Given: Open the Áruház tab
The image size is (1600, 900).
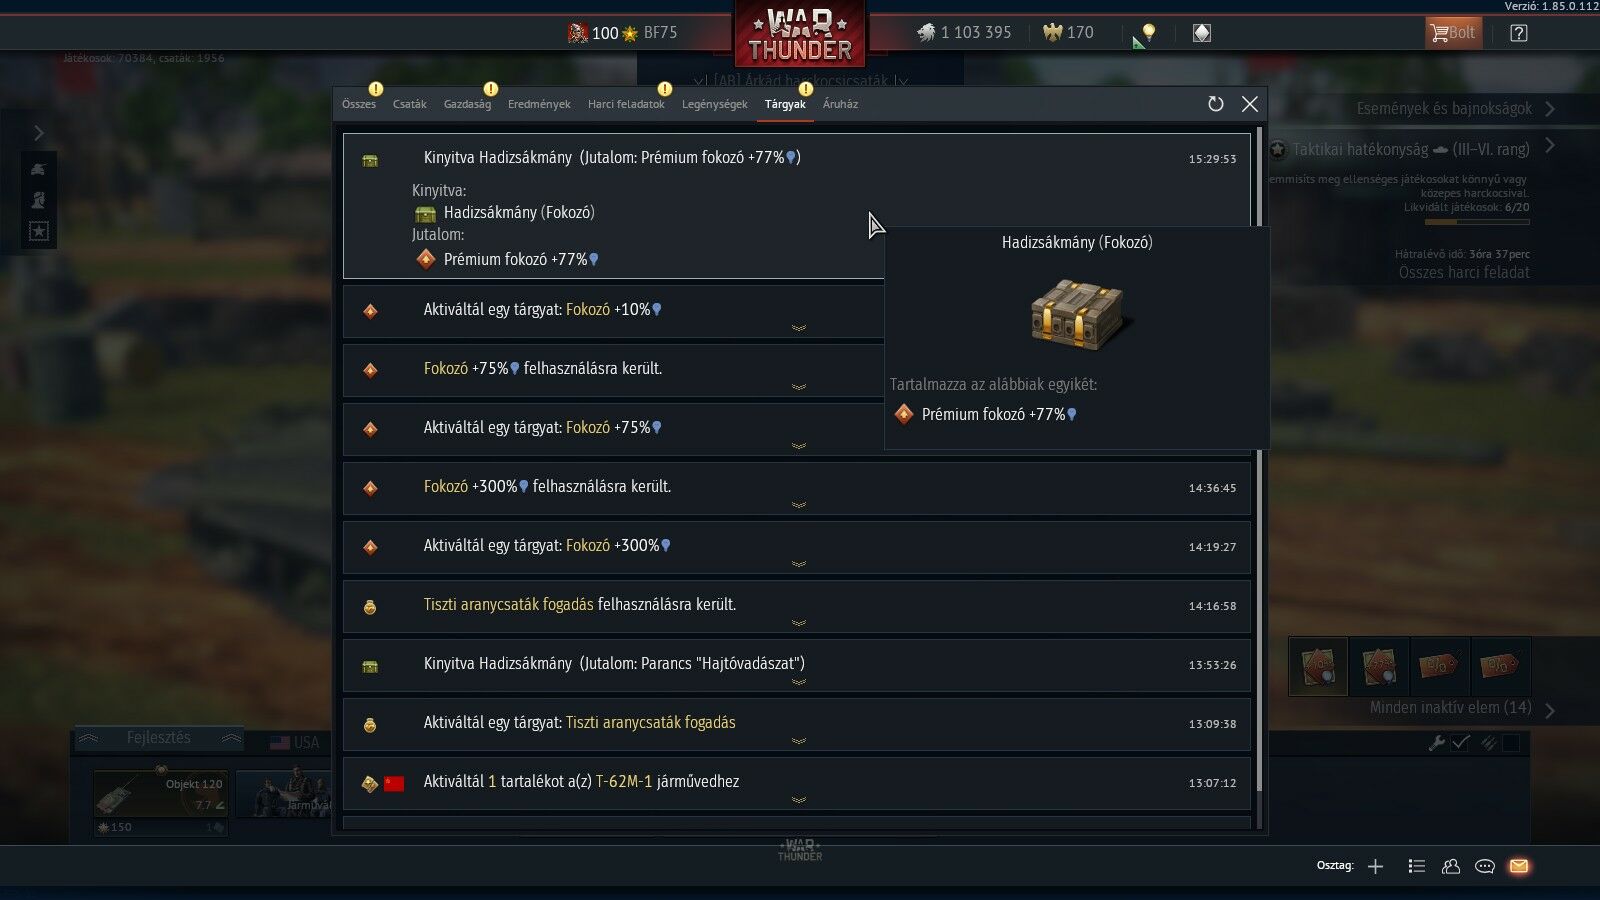Looking at the screenshot, I should pos(840,104).
